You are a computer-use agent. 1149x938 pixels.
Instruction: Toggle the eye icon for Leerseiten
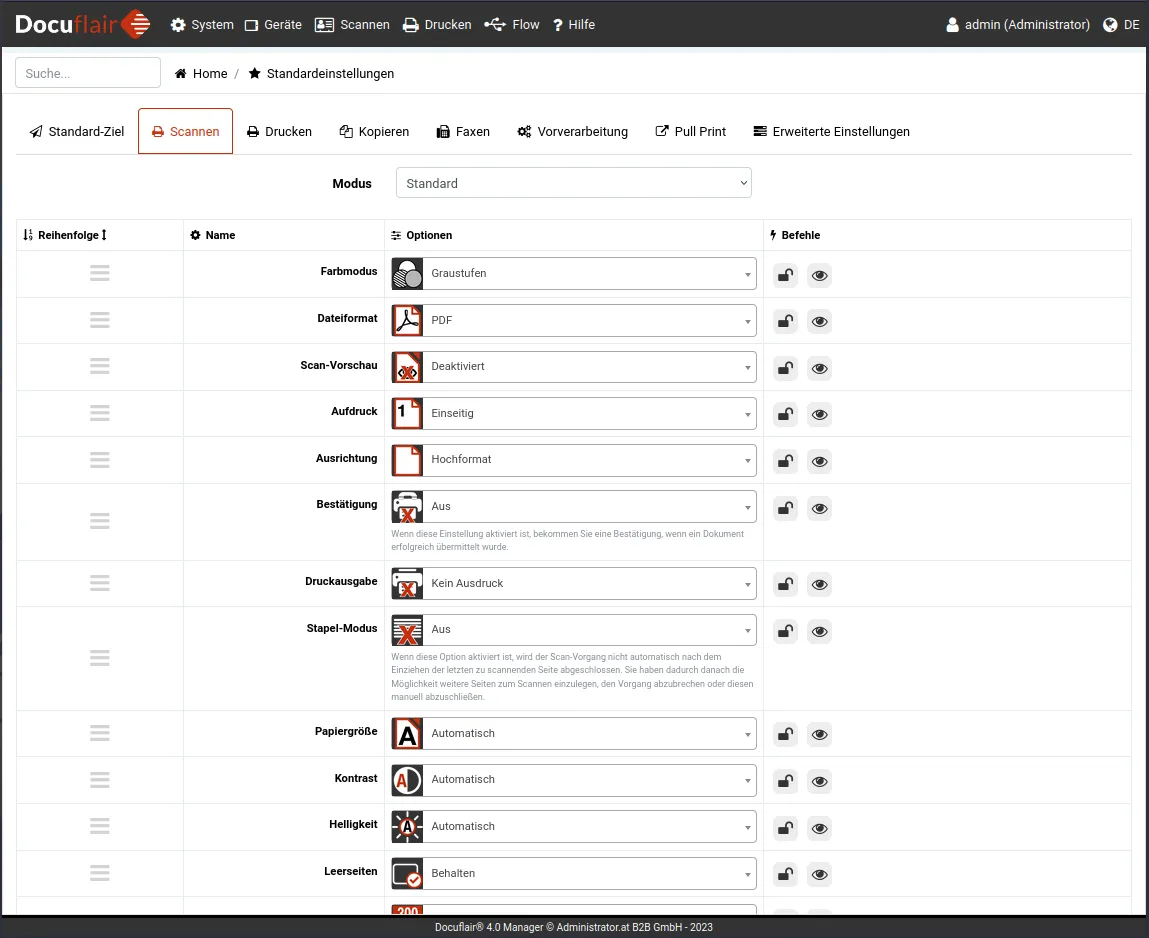[x=819, y=875]
